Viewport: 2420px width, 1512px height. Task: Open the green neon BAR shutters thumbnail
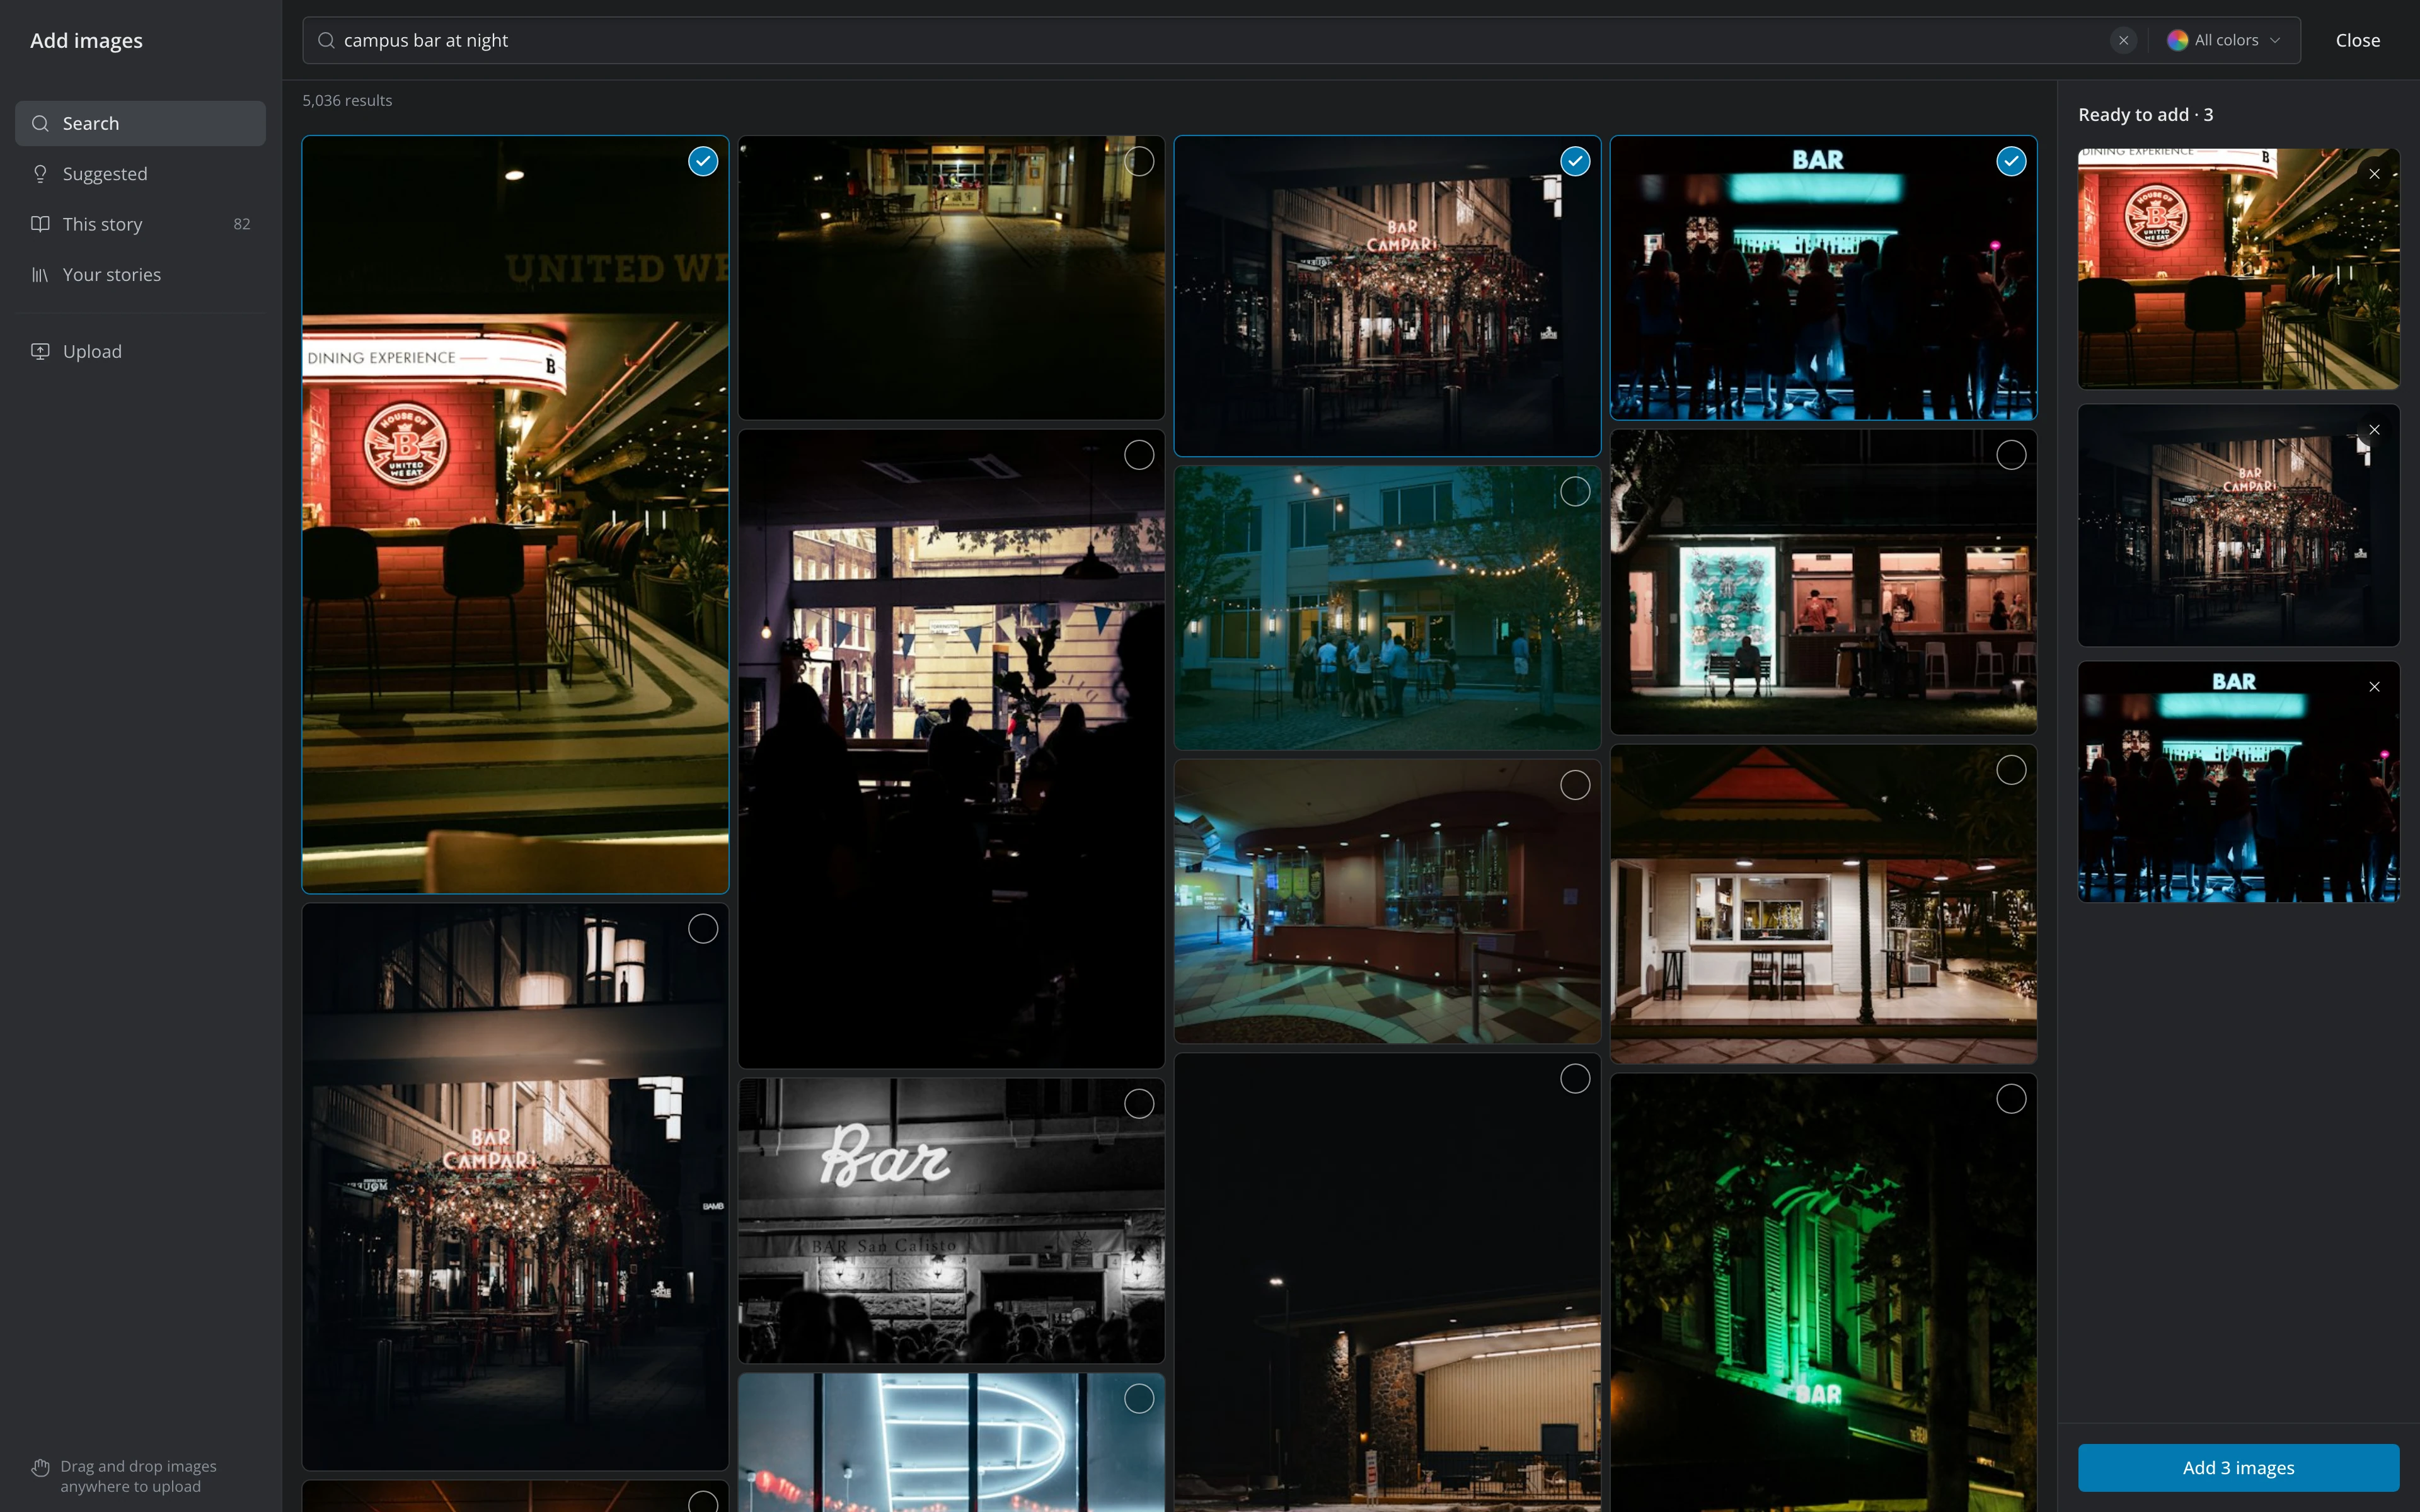tap(1823, 1293)
